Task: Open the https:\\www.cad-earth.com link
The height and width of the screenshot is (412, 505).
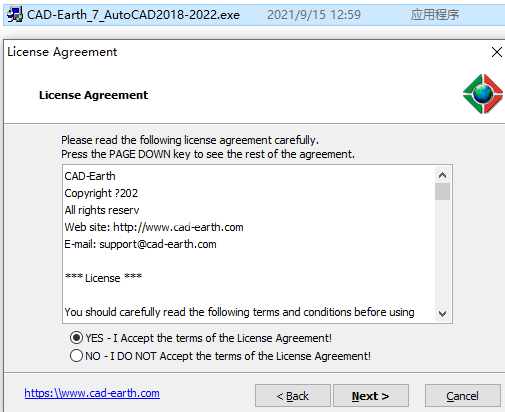Action: tap(92, 393)
